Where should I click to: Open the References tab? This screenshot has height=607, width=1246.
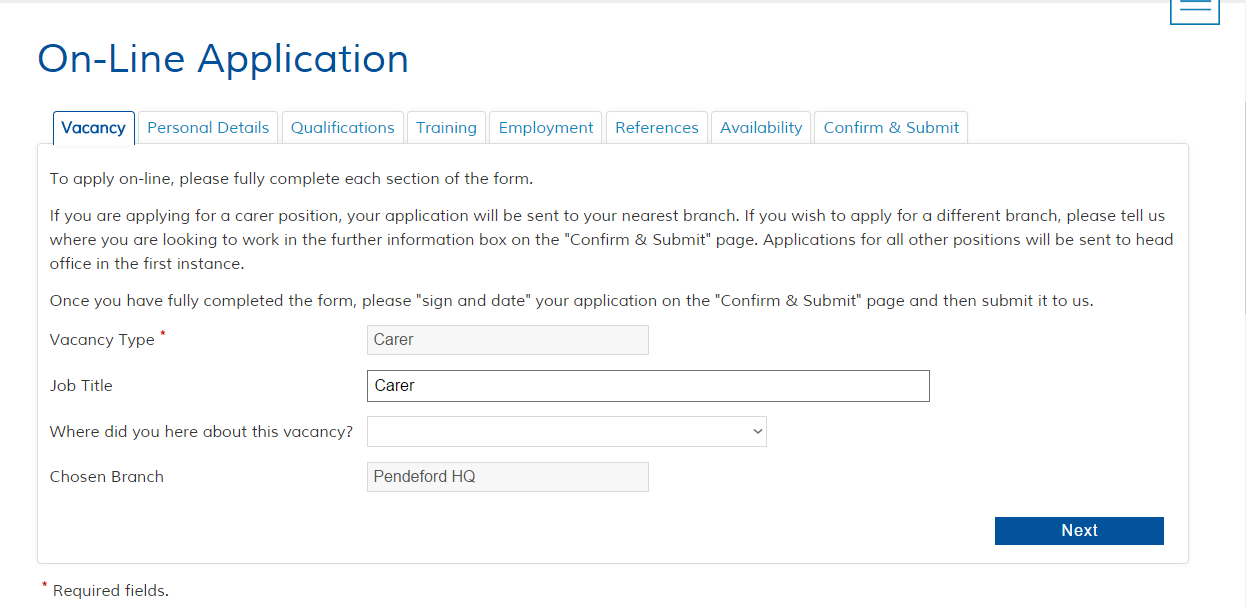click(x=657, y=128)
